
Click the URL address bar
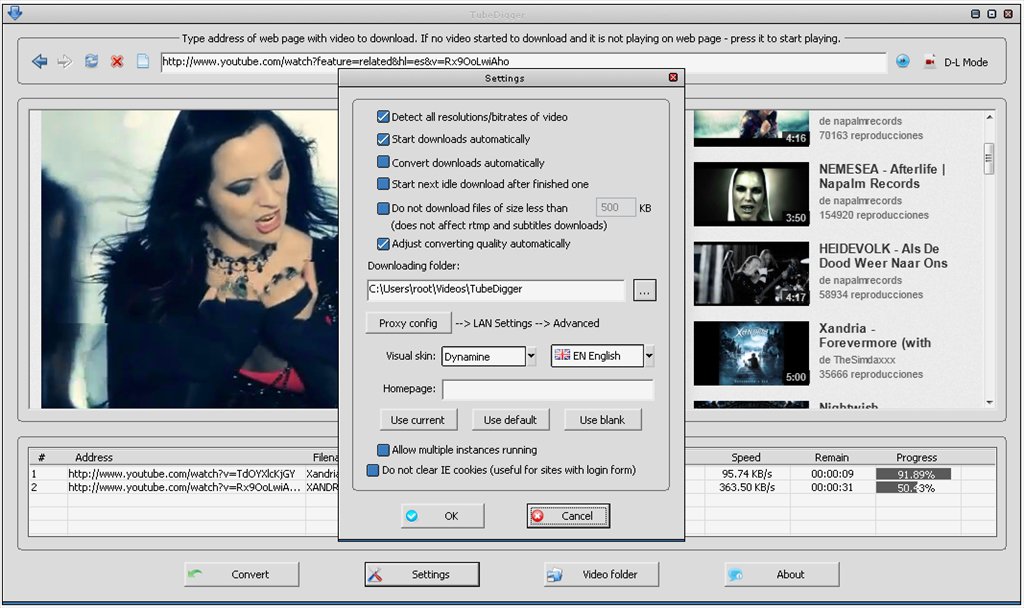pyautogui.click(x=523, y=62)
